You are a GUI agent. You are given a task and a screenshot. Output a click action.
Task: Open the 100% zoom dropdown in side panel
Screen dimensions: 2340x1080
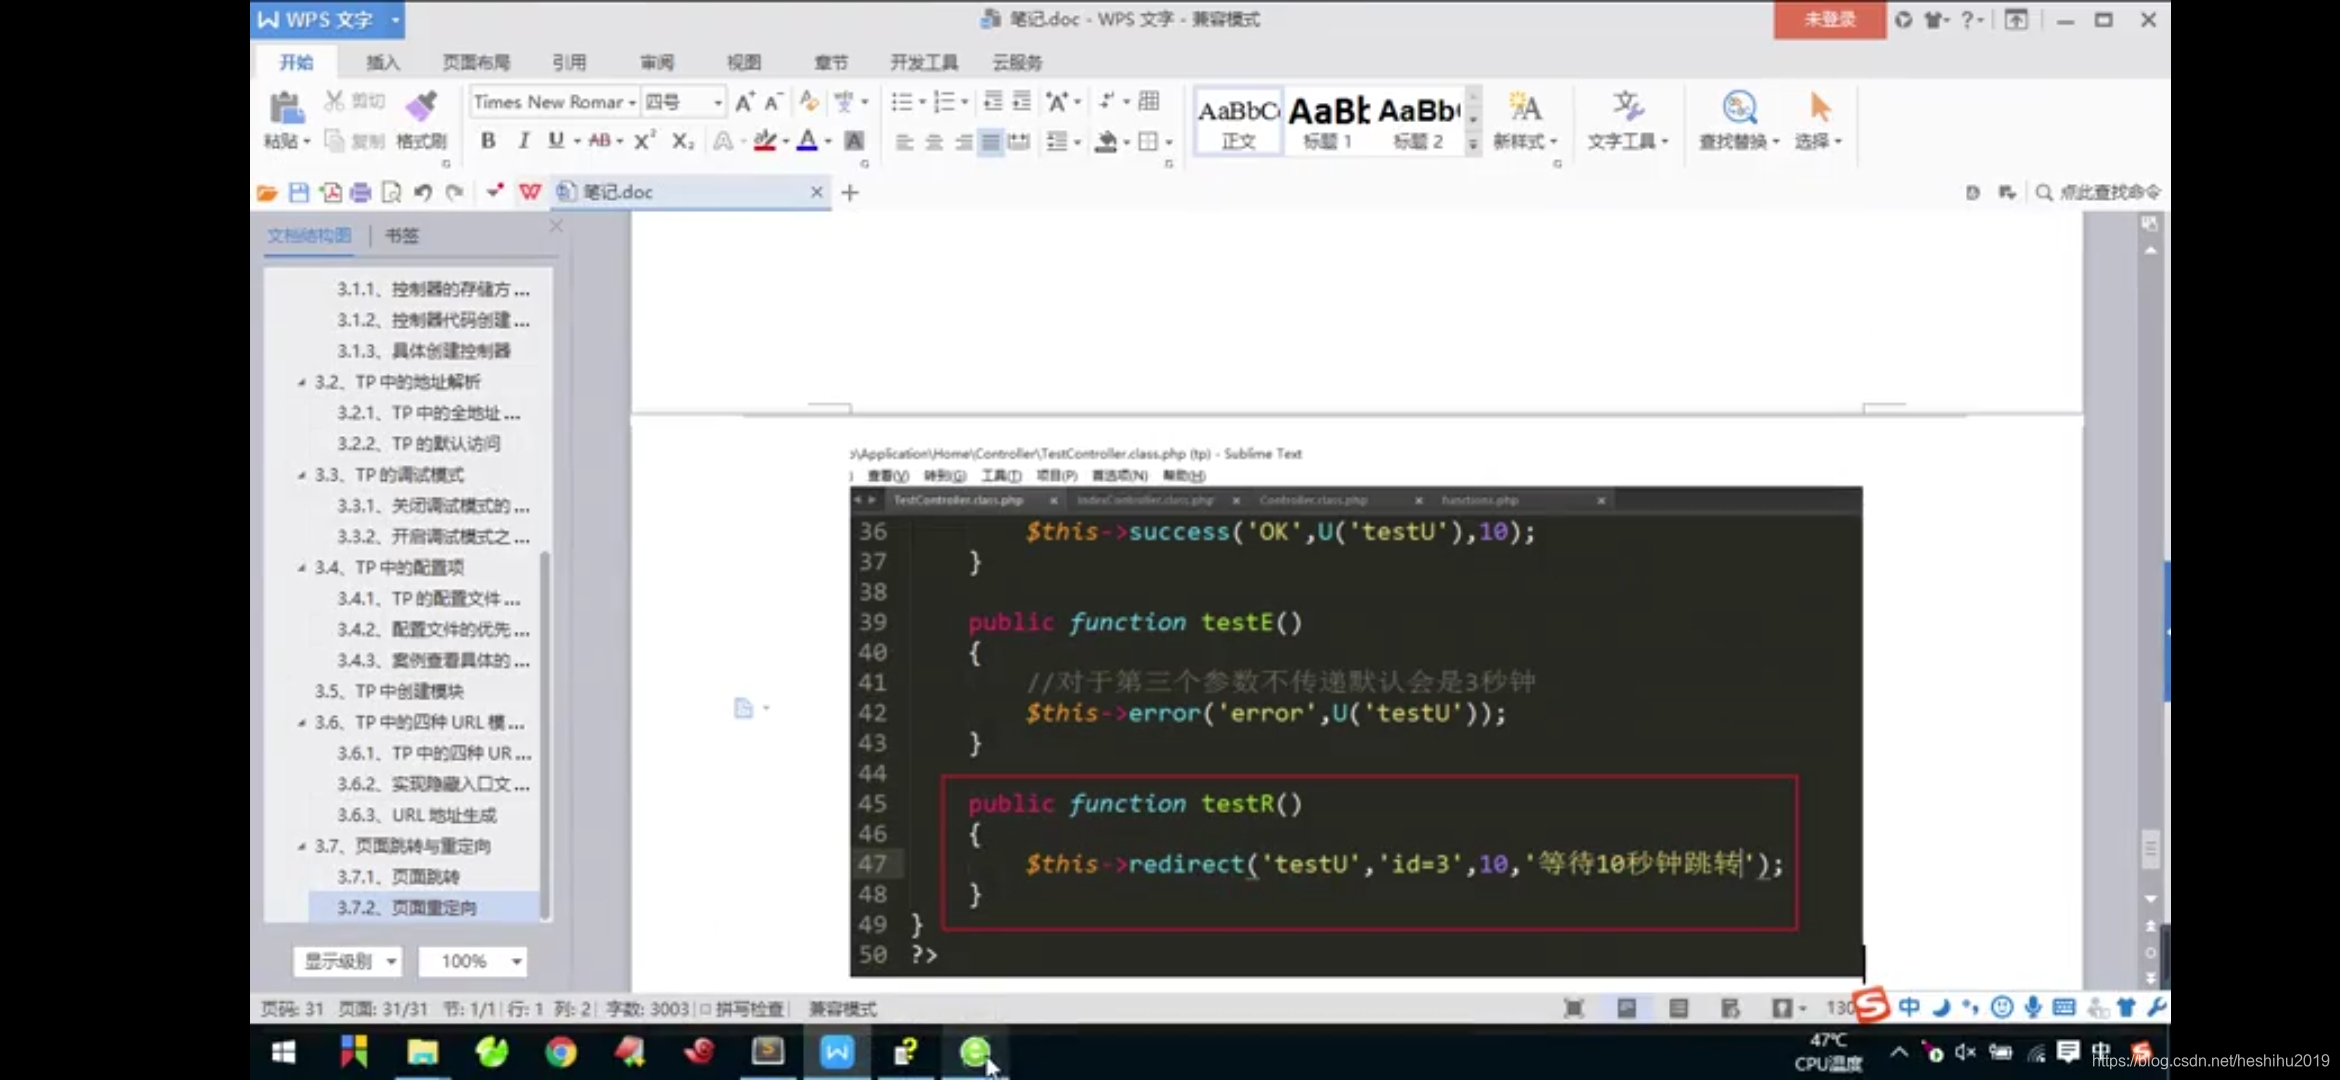(x=473, y=961)
